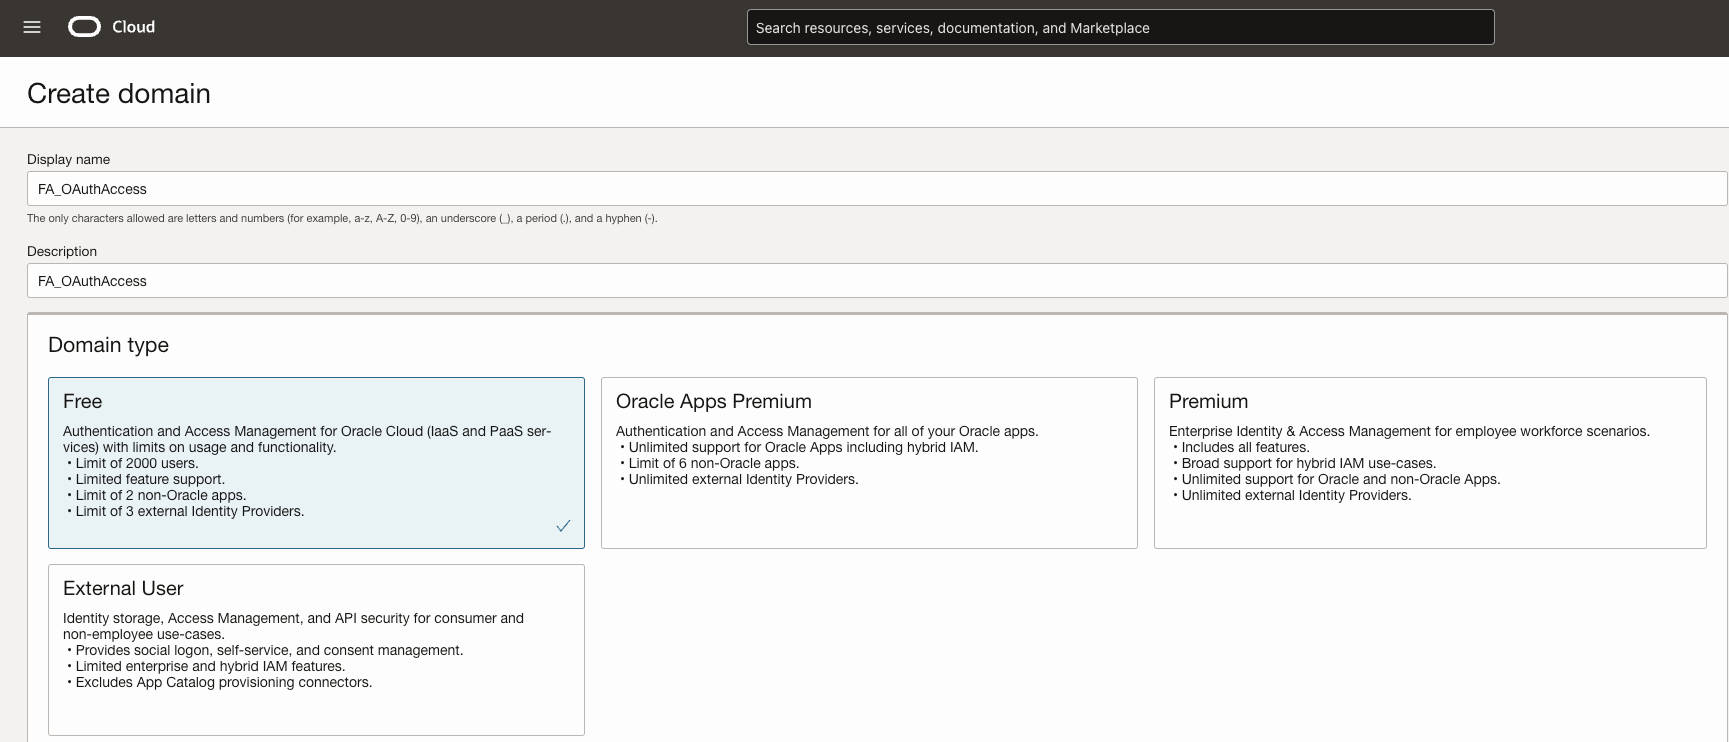Click the 'Excludes App Catalog provisioning connectors' bullet

coord(223,682)
